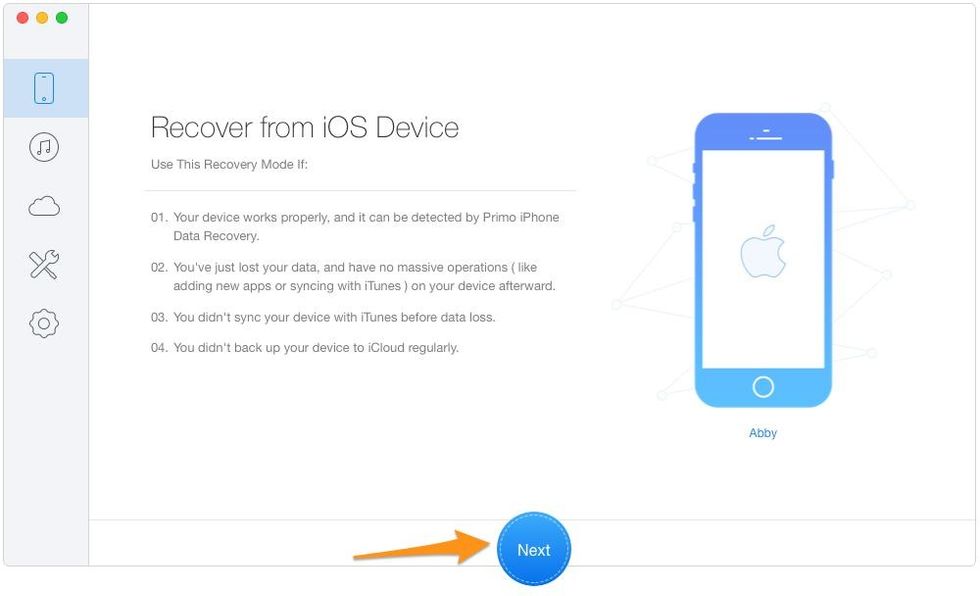980x596 pixels.
Task: Switch to the iCloud recovery cloud icon
Action: pos(44,206)
